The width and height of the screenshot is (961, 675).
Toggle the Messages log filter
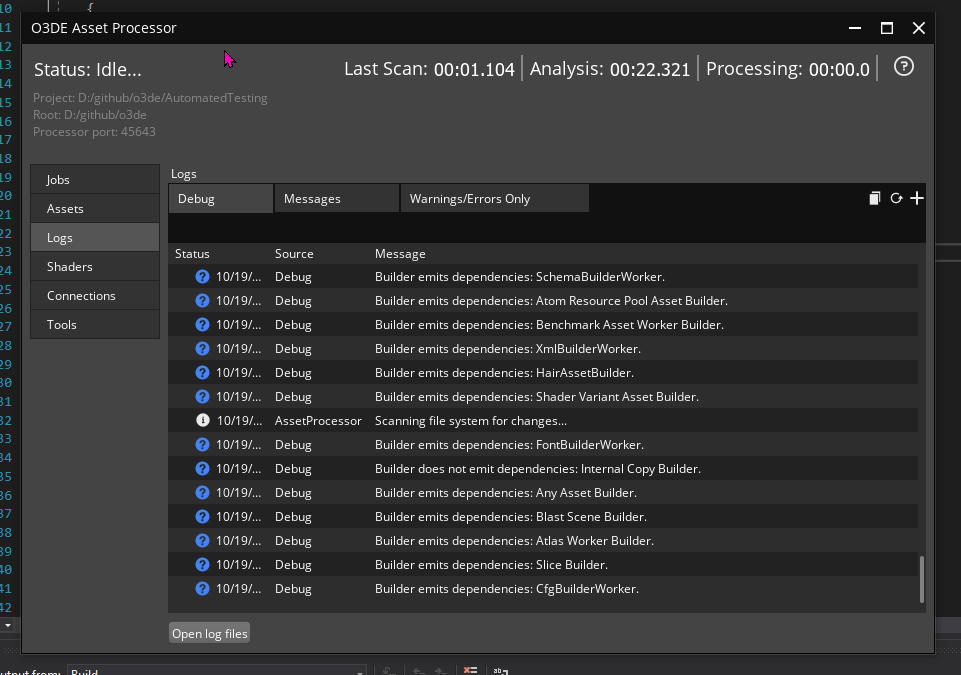336,197
